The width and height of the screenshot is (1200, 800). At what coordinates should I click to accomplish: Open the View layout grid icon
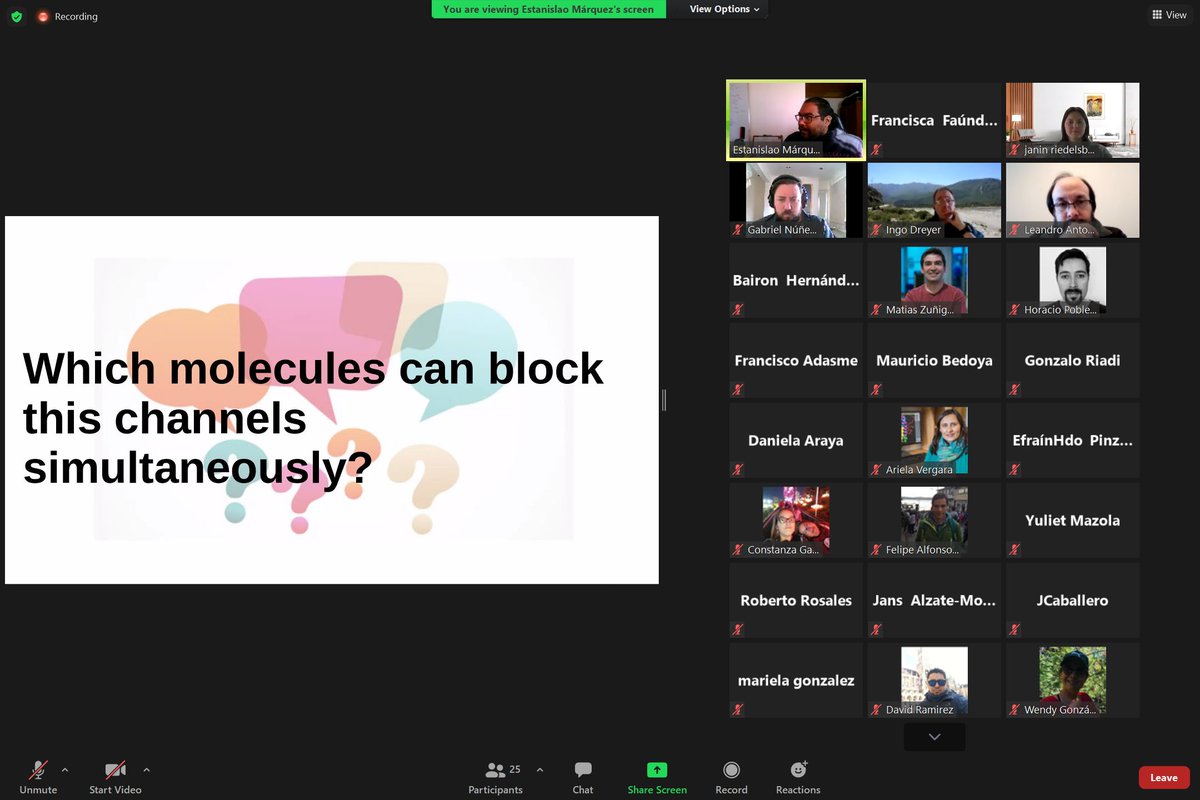[1157, 15]
